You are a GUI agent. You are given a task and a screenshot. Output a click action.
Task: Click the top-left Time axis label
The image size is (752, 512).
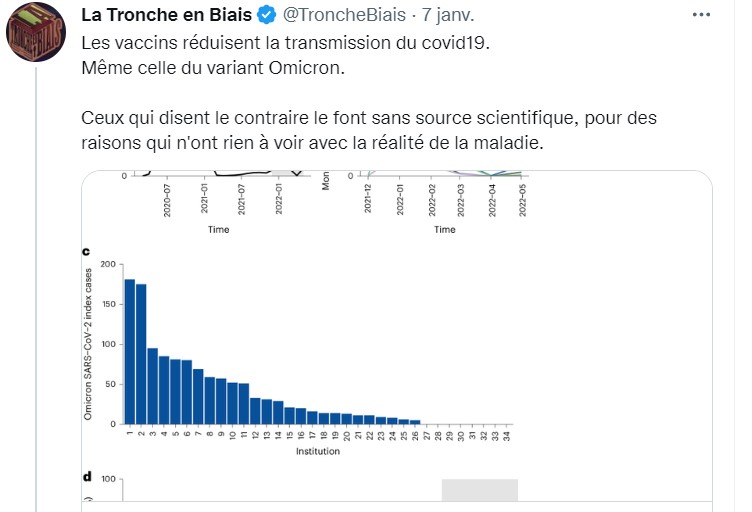point(219,229)
